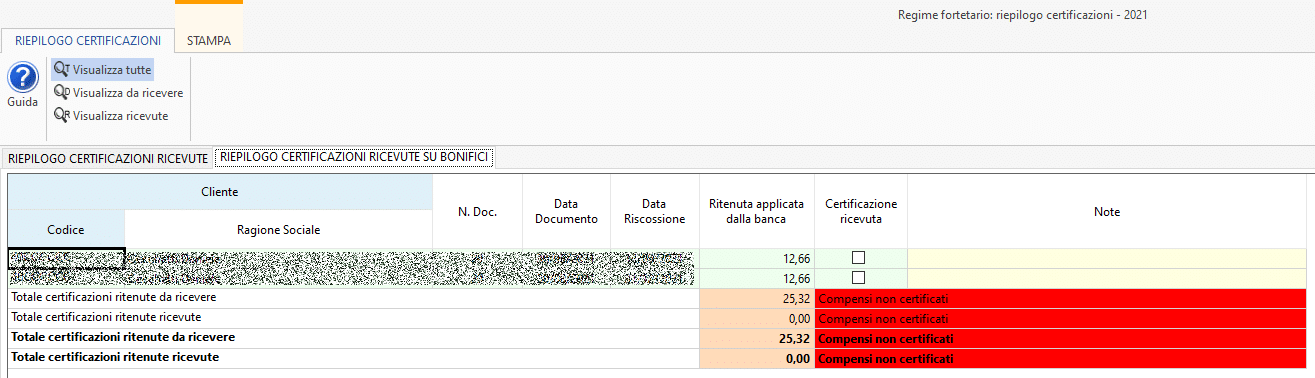Open the Guida help icon
The image size is (1315, 378).
click(x=22, y=78)
